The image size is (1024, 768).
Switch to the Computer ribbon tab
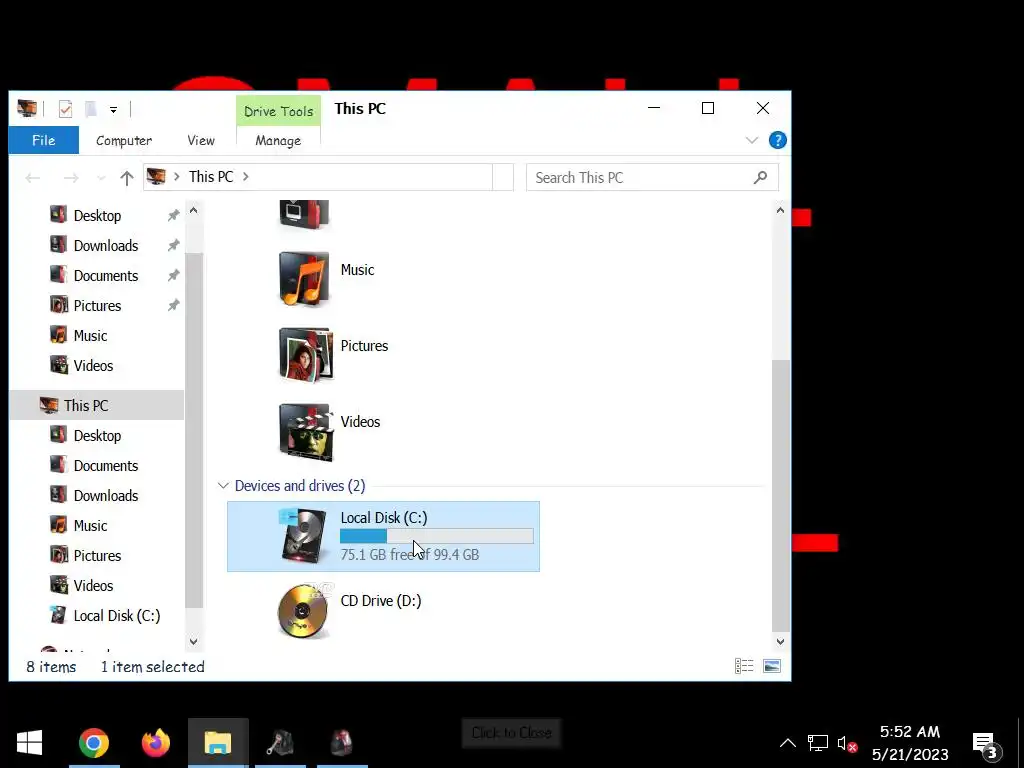[x=124, y=140]
